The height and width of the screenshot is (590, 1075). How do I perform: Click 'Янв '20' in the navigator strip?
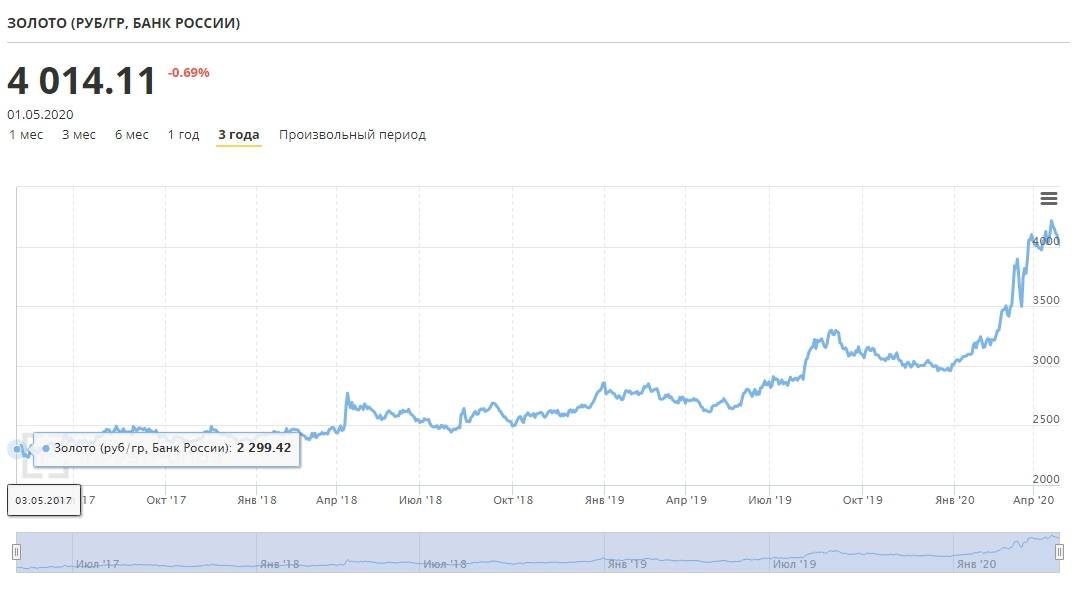pyautogui.click(x=976, y=564)
